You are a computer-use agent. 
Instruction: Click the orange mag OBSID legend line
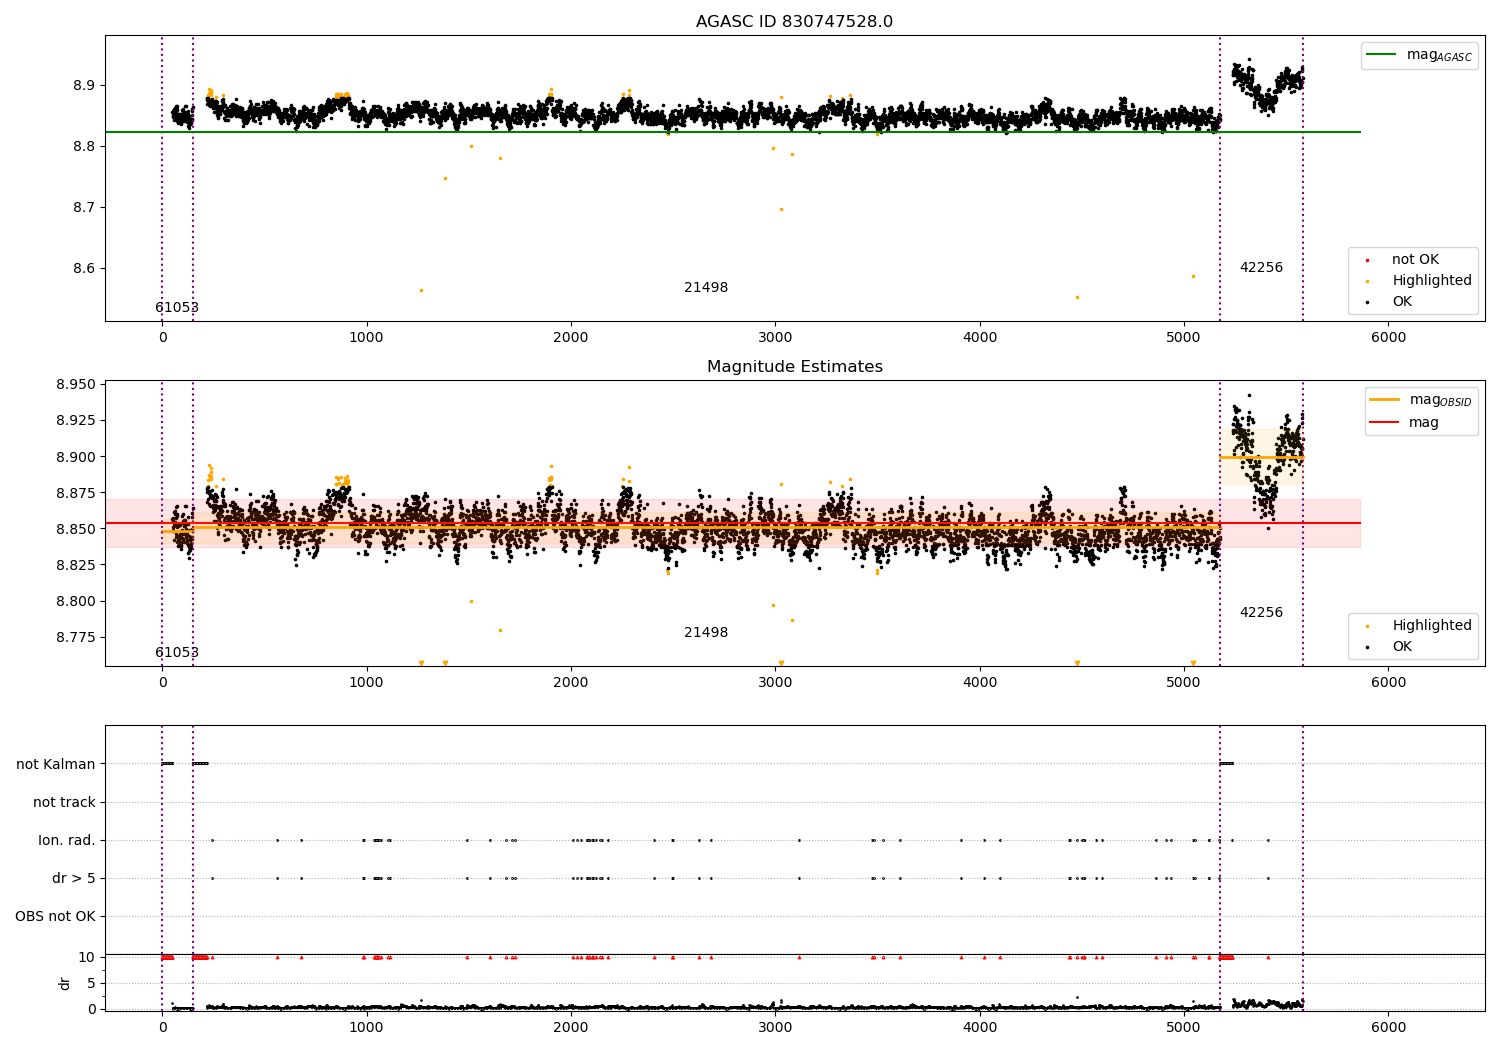click(x=1385, y=400)
